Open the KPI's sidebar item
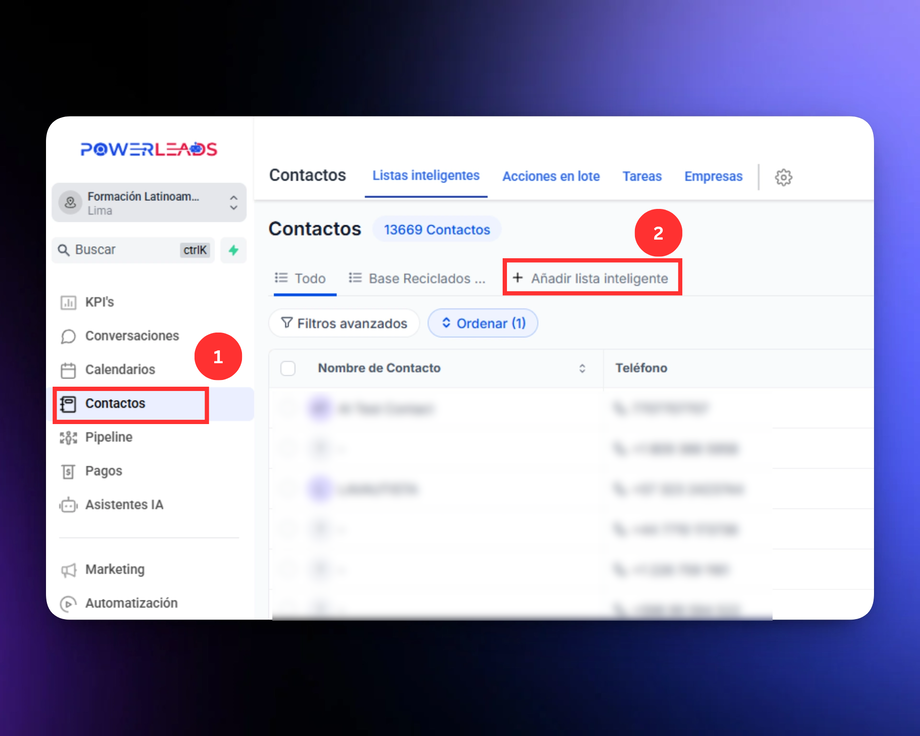Image resolution: width=920 pixels, height=736 pixels. tap(149, 302)
